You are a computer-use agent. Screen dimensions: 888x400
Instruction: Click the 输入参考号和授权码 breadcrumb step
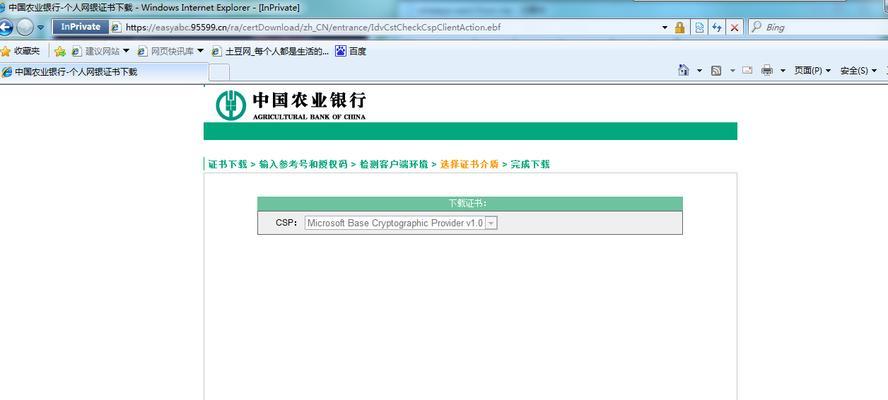303,164
